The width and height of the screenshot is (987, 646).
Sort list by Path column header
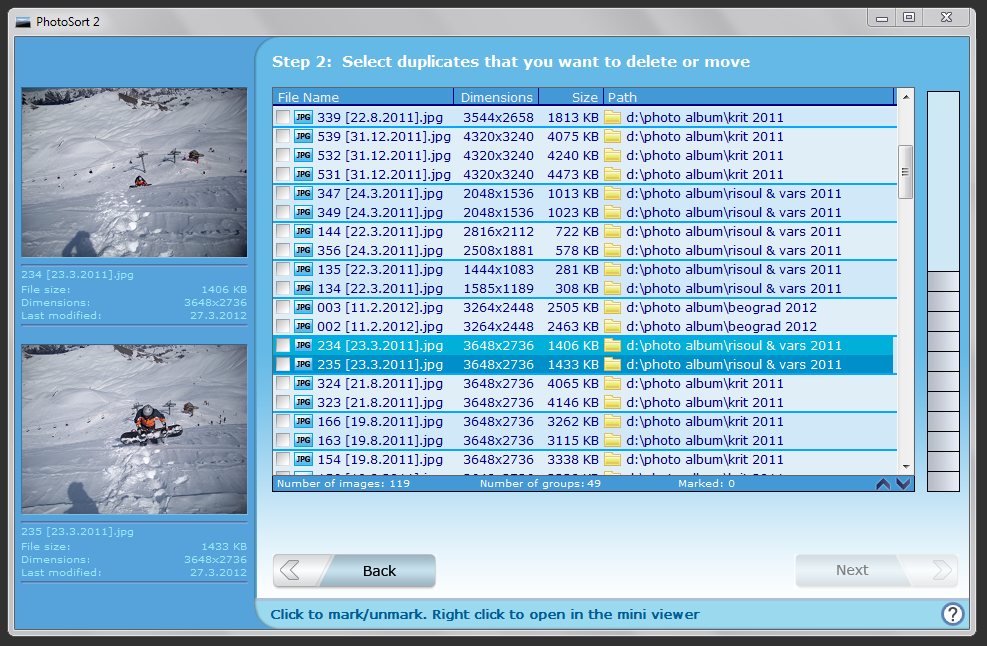click(748, 97)
